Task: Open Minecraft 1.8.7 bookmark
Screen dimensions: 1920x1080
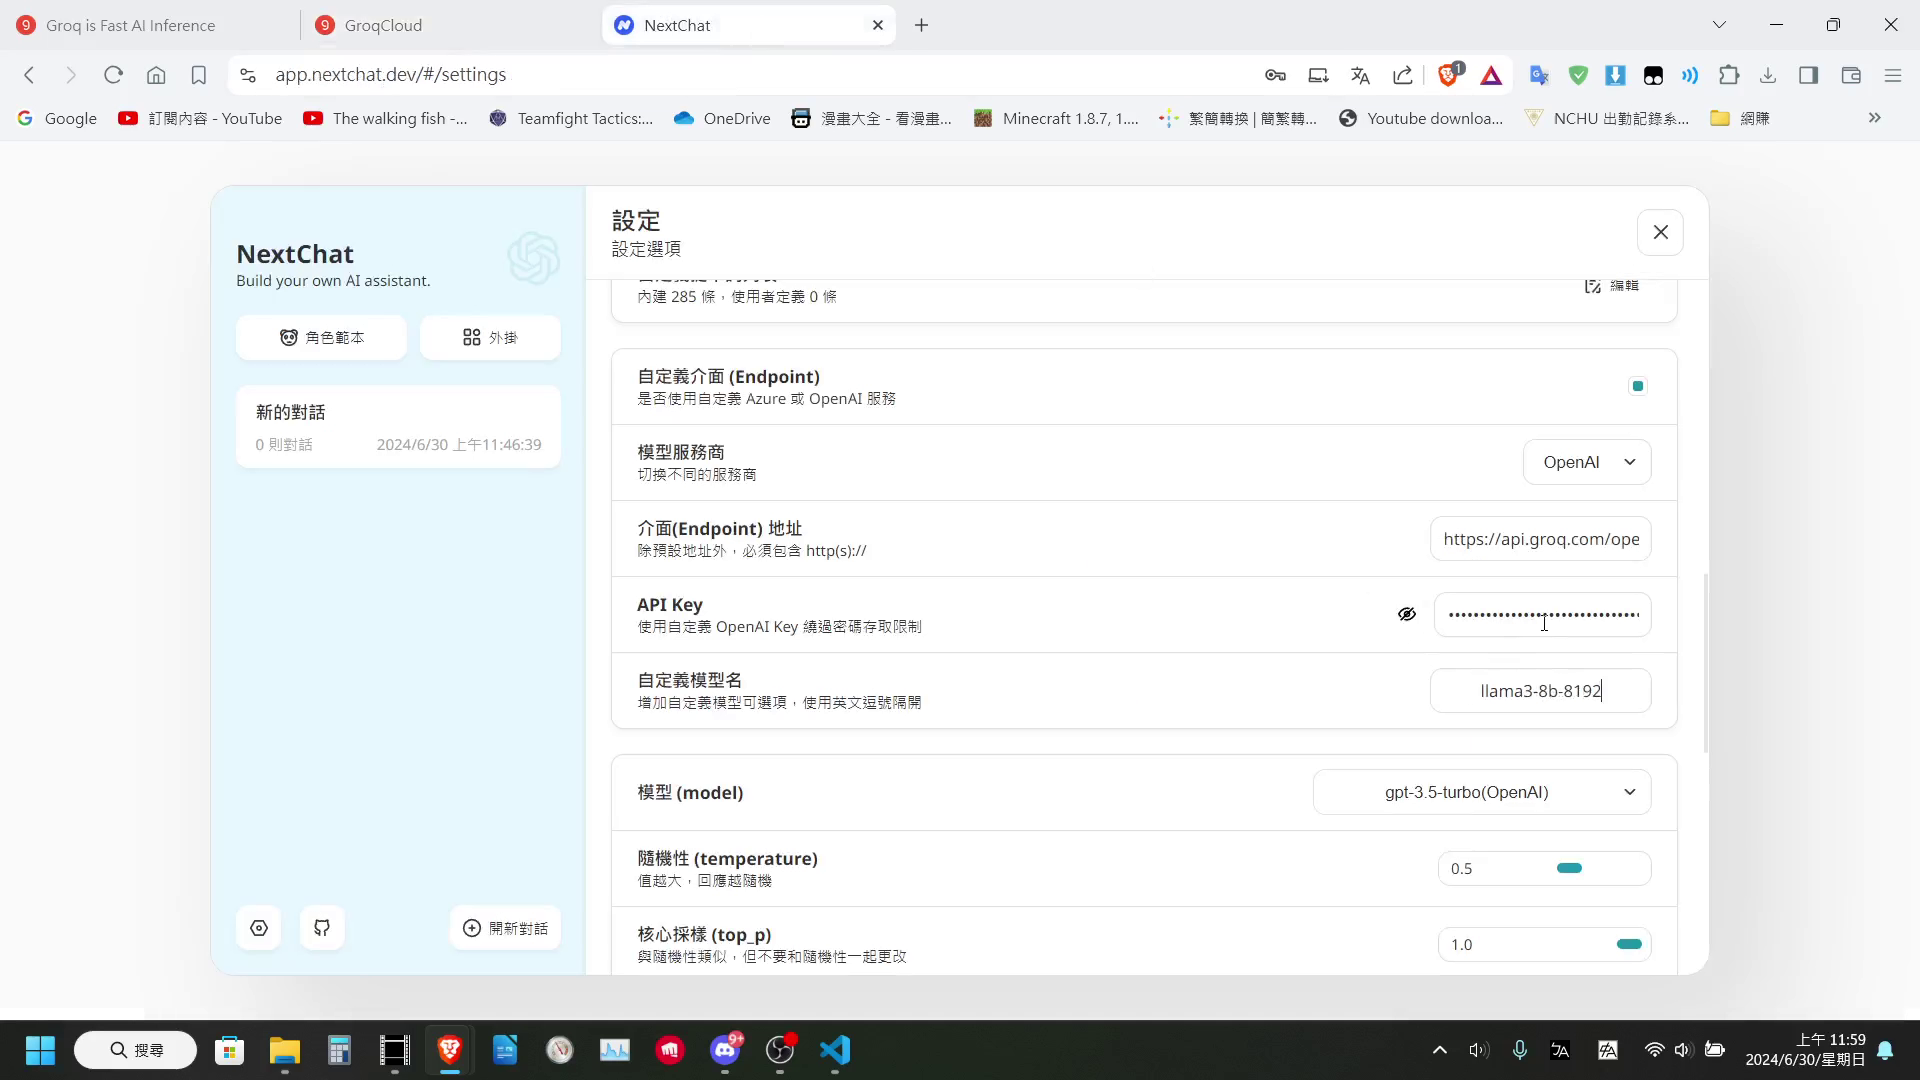Action: 1056,118
